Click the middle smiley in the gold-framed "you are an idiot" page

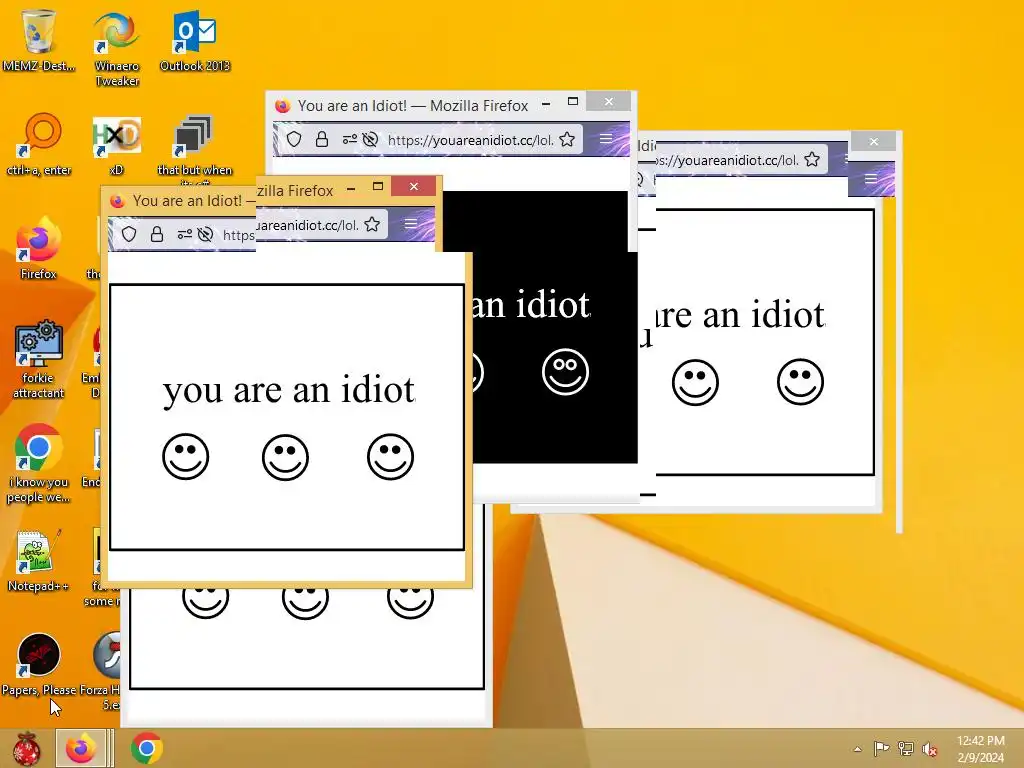(x=285, y=456)
